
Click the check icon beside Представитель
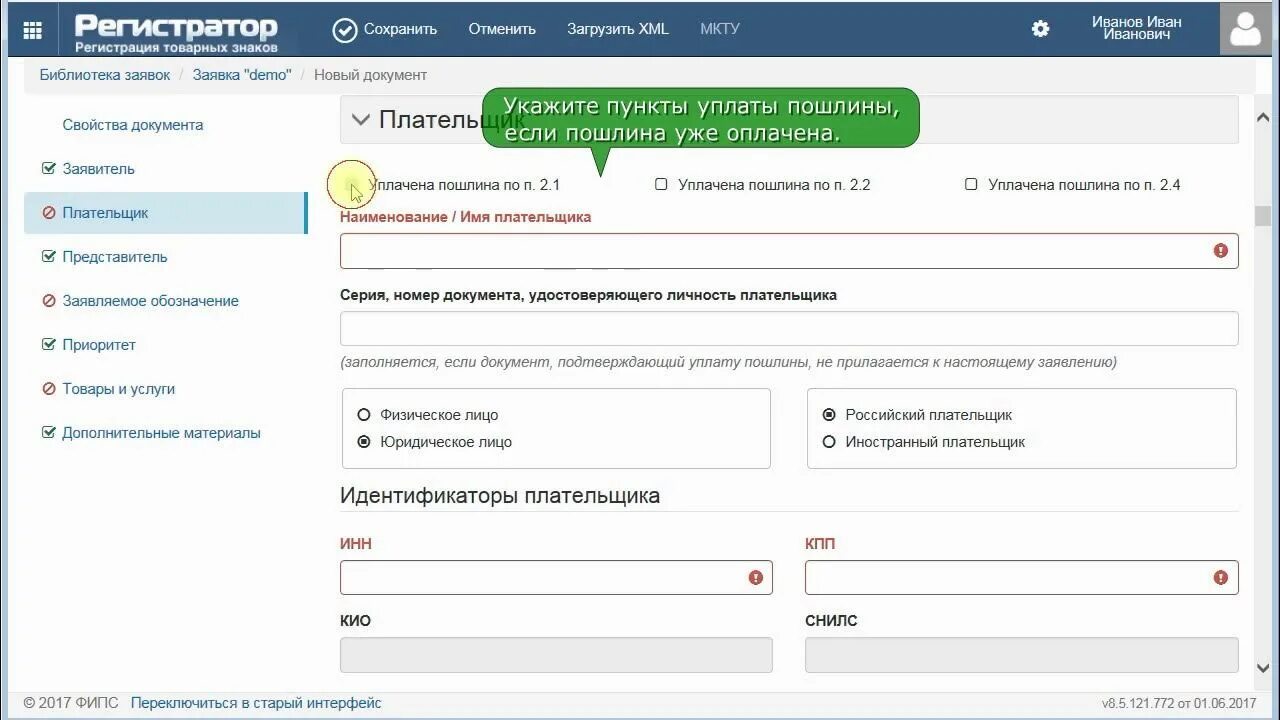point(48,257)
